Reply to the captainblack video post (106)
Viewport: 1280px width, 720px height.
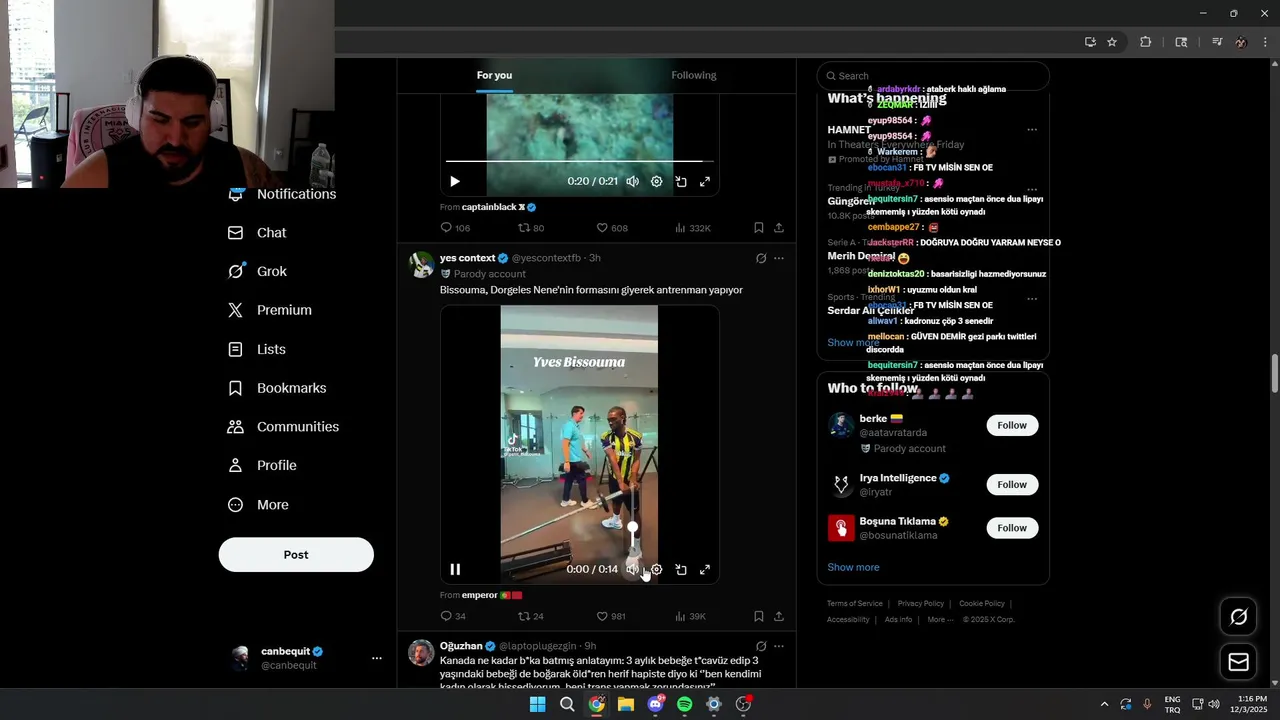[x=455, y=228]
